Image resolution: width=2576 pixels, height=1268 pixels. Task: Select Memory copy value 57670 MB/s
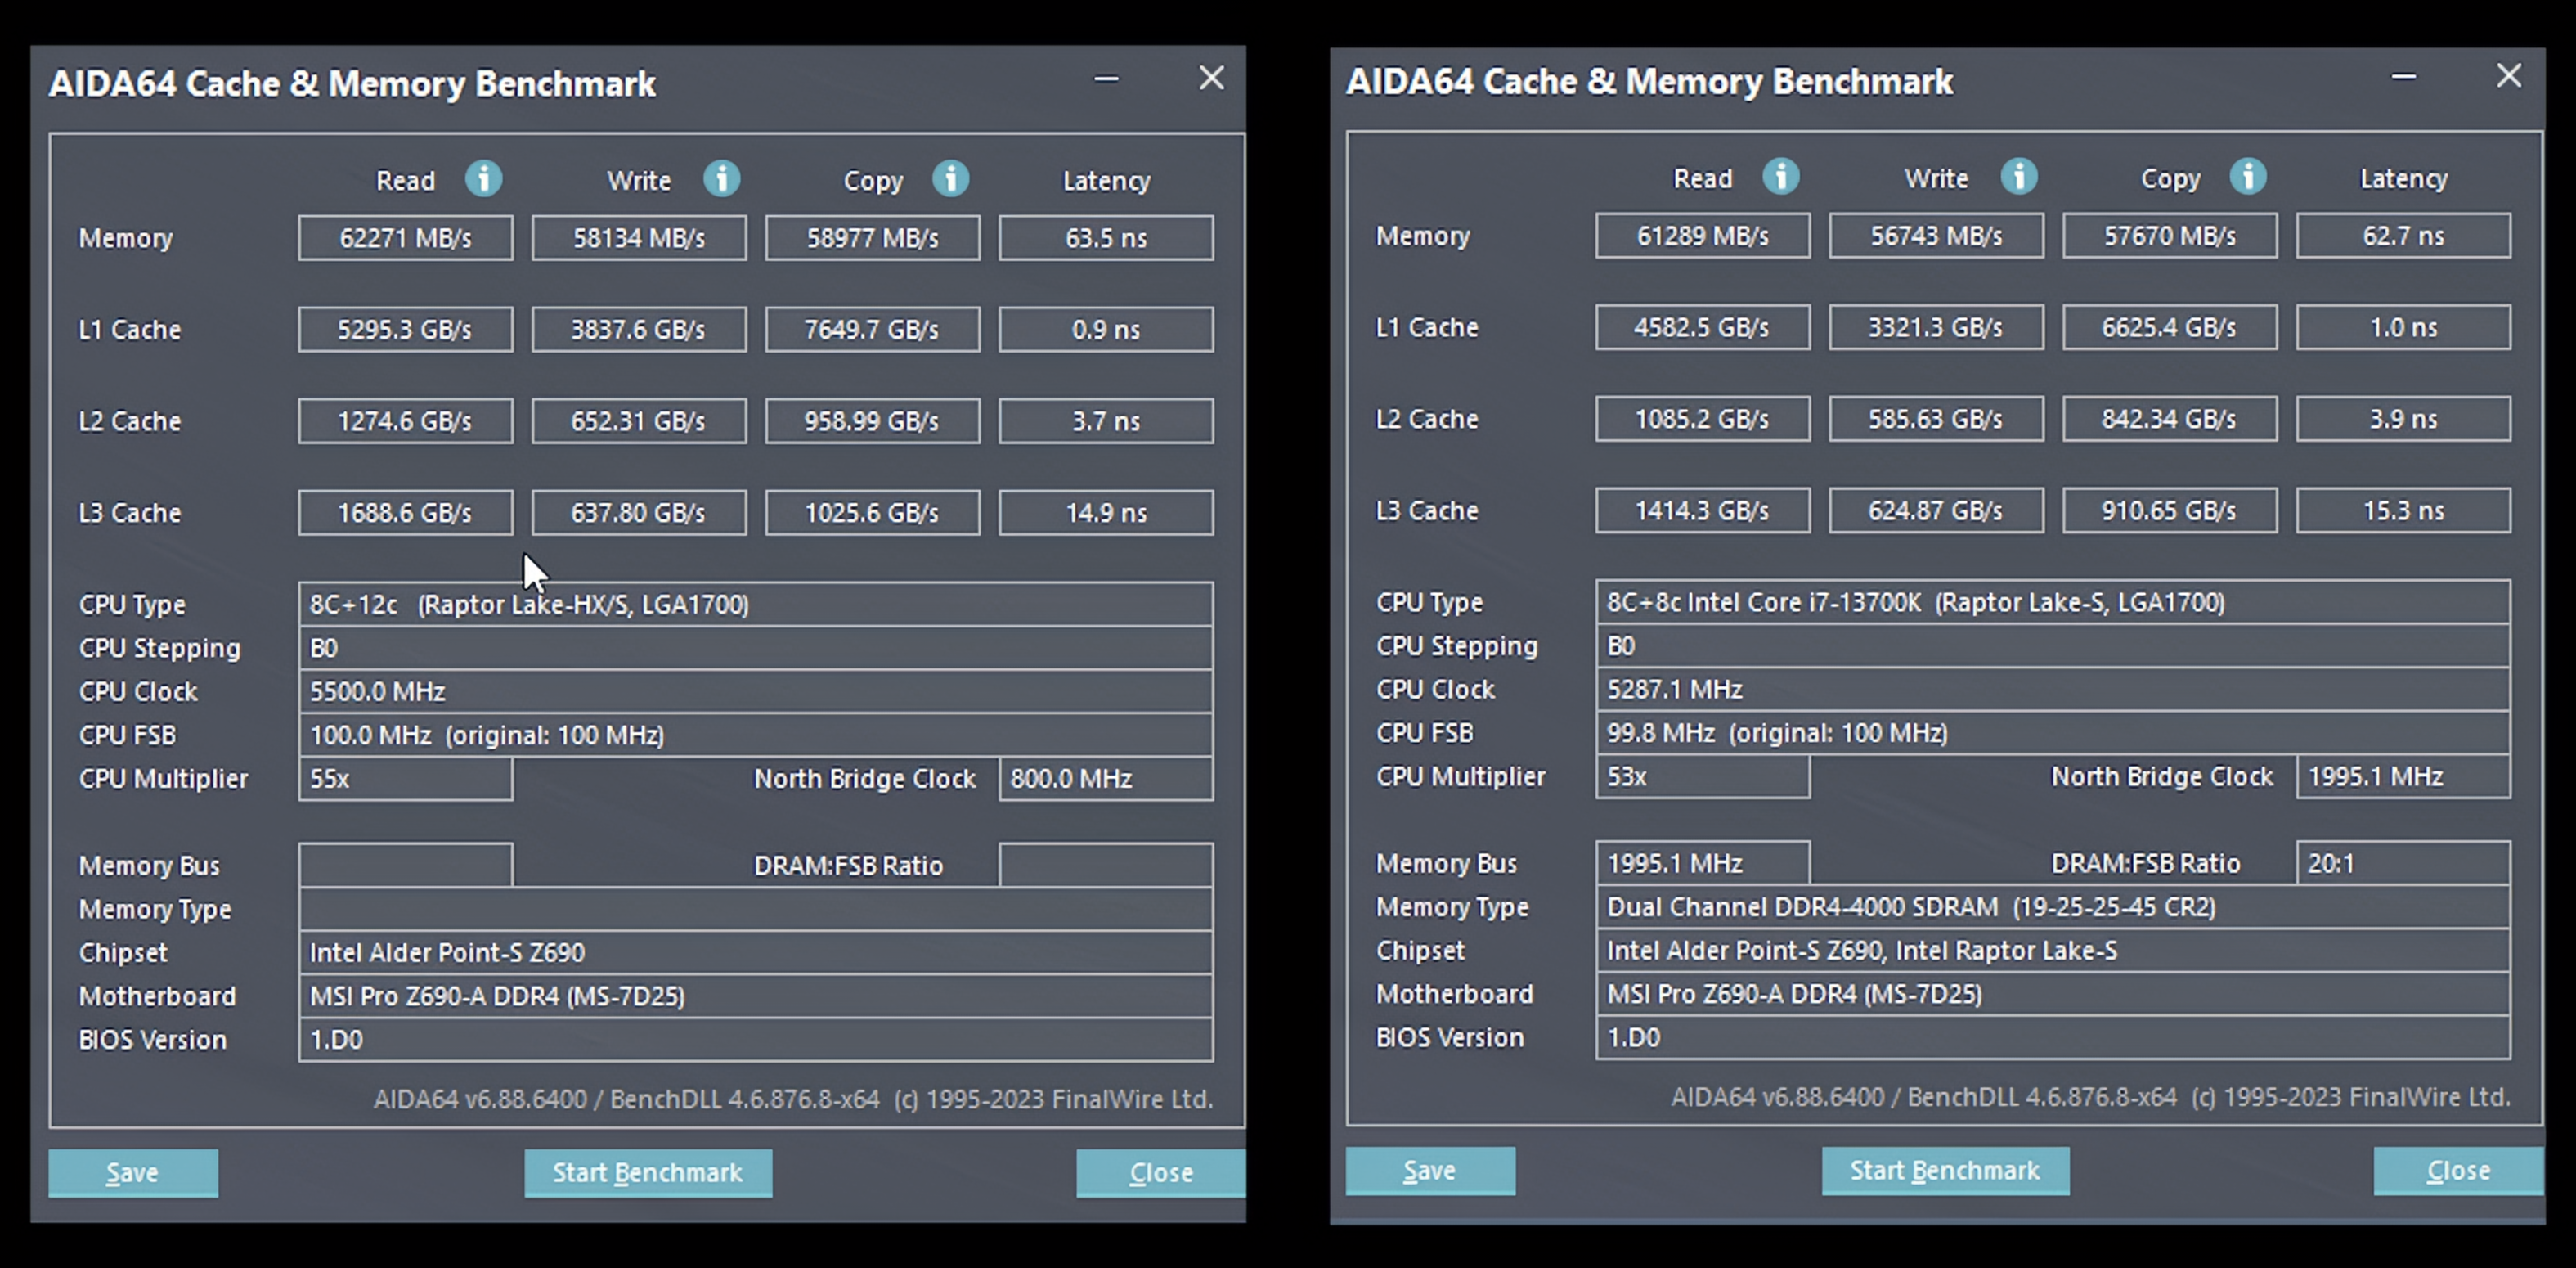2170,236
